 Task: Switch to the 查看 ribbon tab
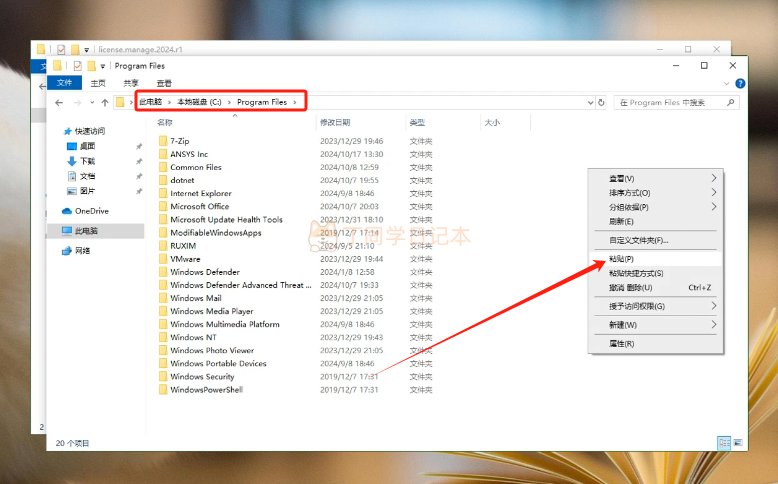[164, 83]
